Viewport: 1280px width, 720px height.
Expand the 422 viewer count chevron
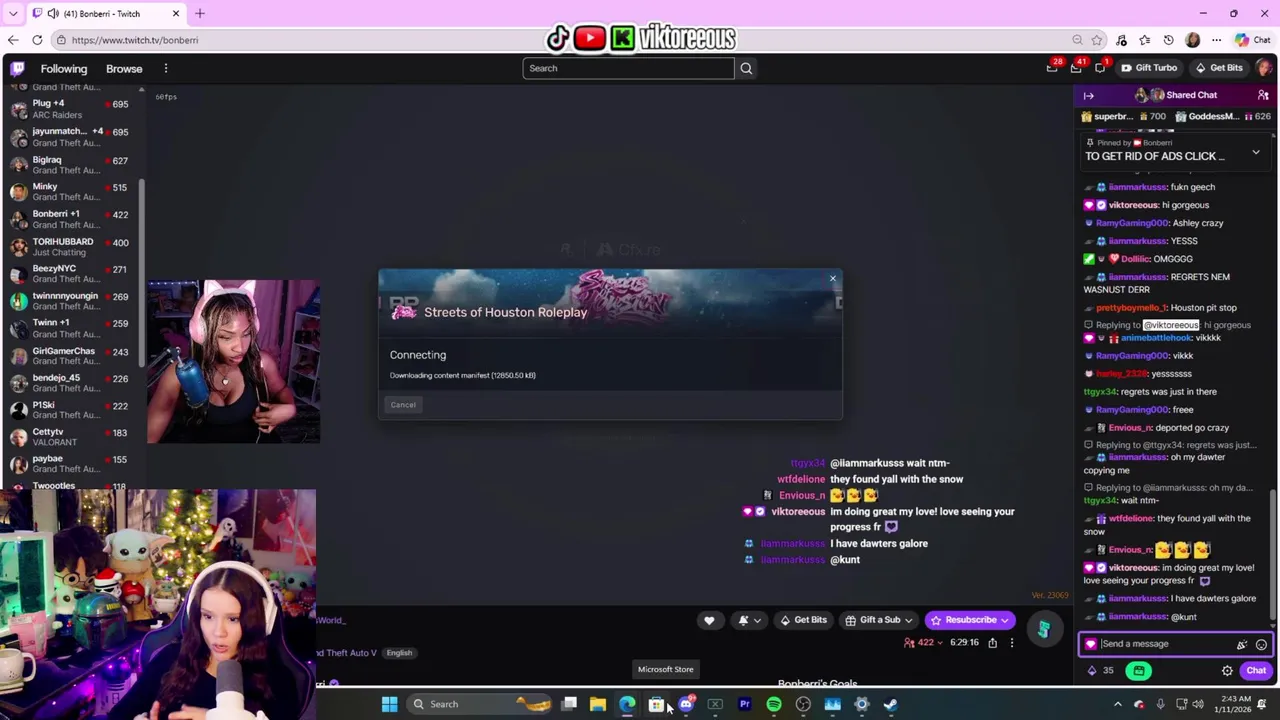pyautogui.click(x=940, y=643)
